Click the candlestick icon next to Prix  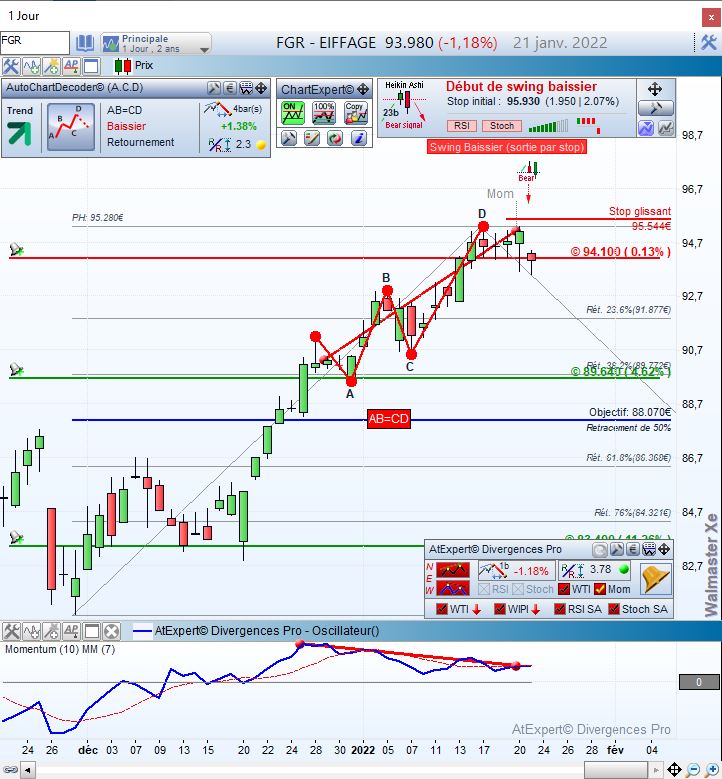[x=123, y=66]
